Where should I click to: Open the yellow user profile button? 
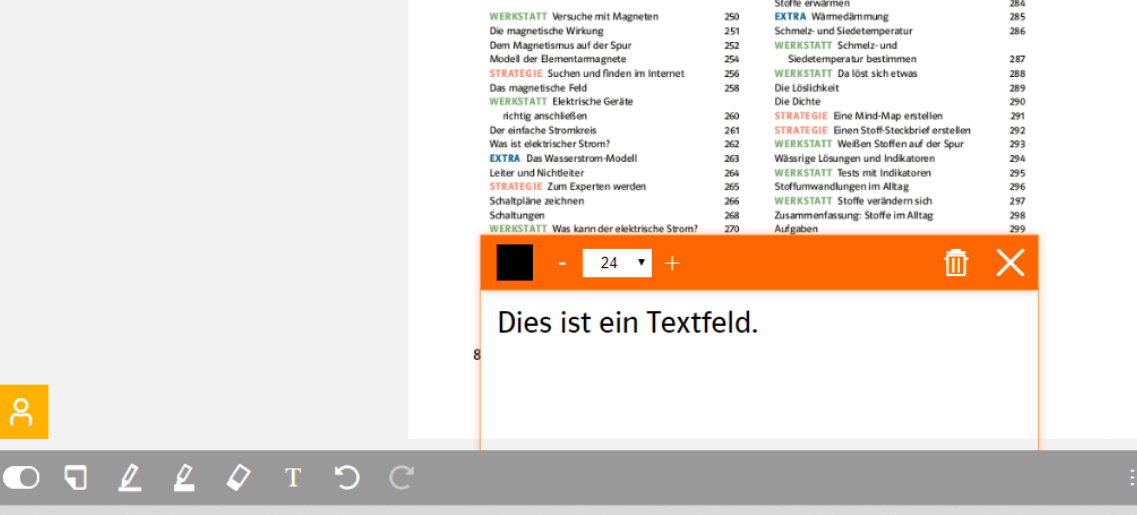pyautogui.click(x=23, y=412)
